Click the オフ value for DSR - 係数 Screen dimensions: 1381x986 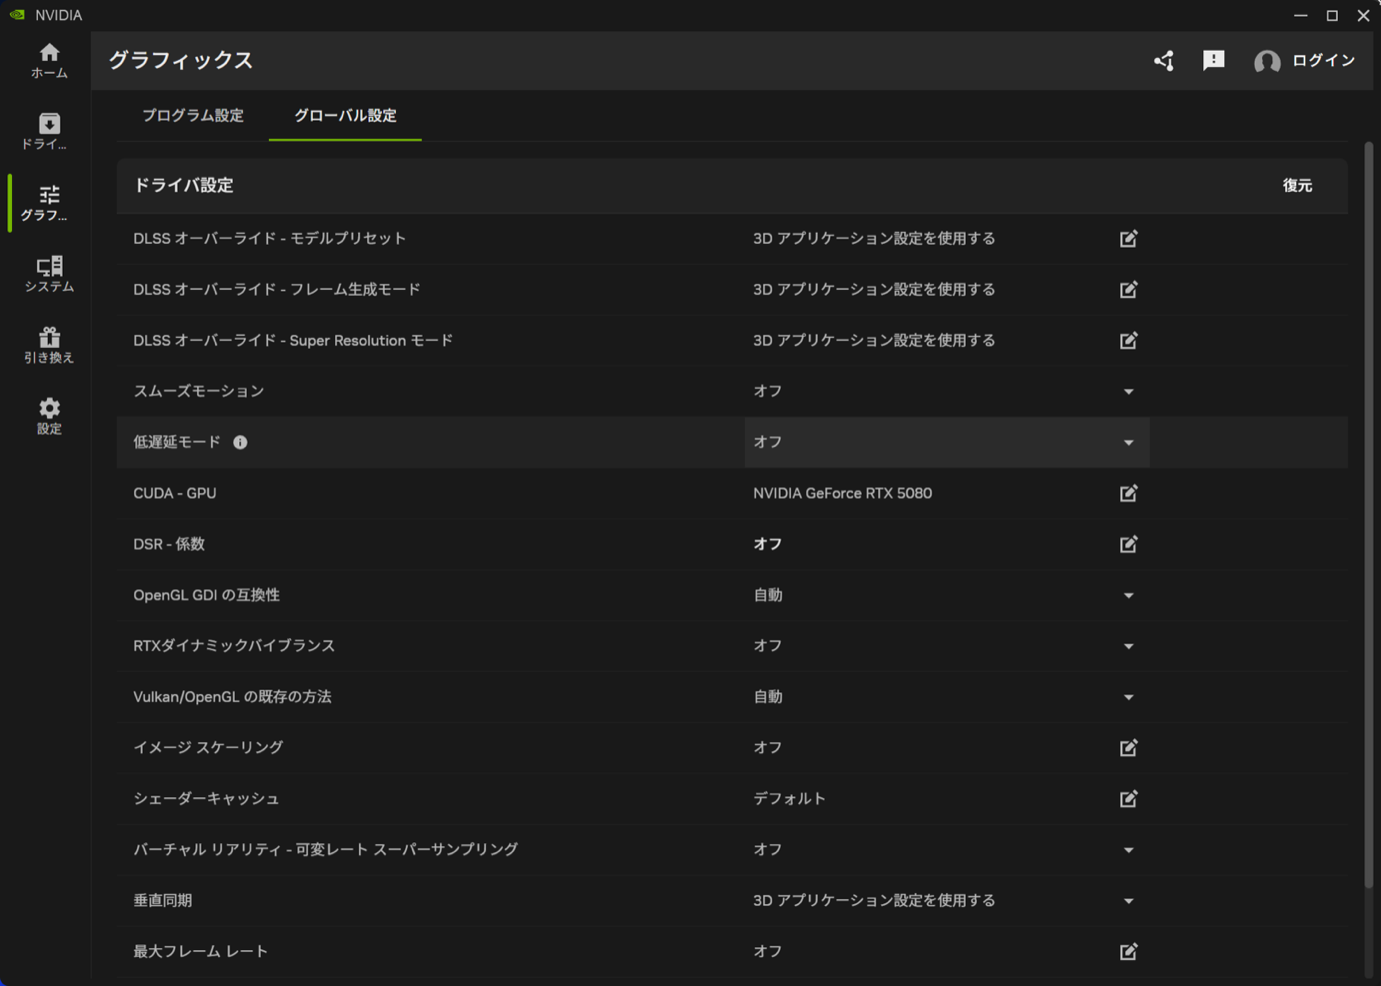(768, 544)
